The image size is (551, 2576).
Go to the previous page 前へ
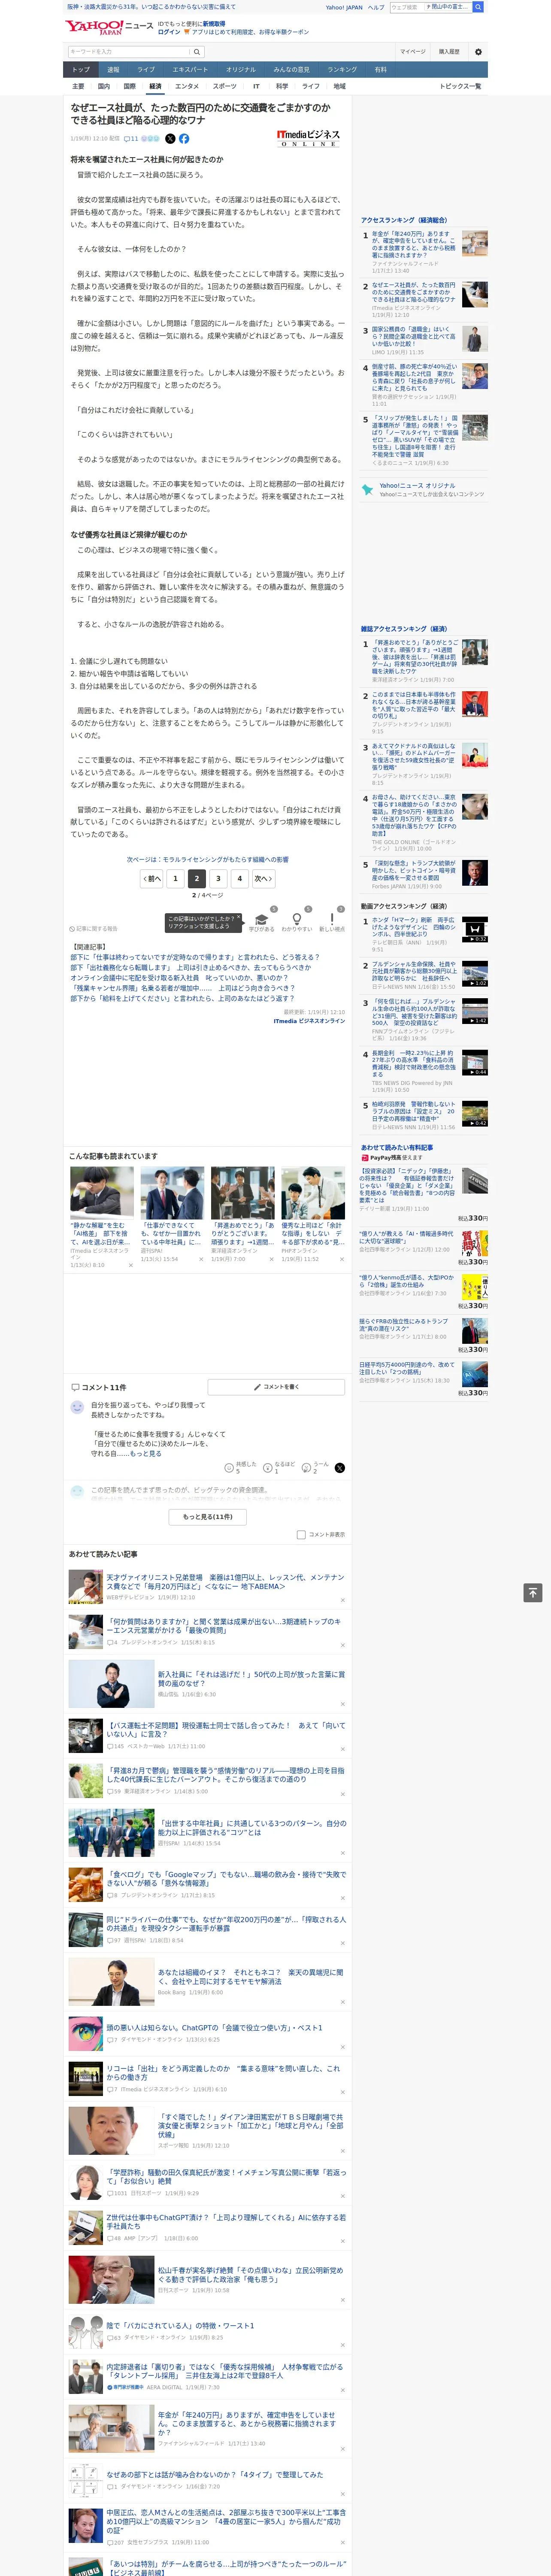151,879
